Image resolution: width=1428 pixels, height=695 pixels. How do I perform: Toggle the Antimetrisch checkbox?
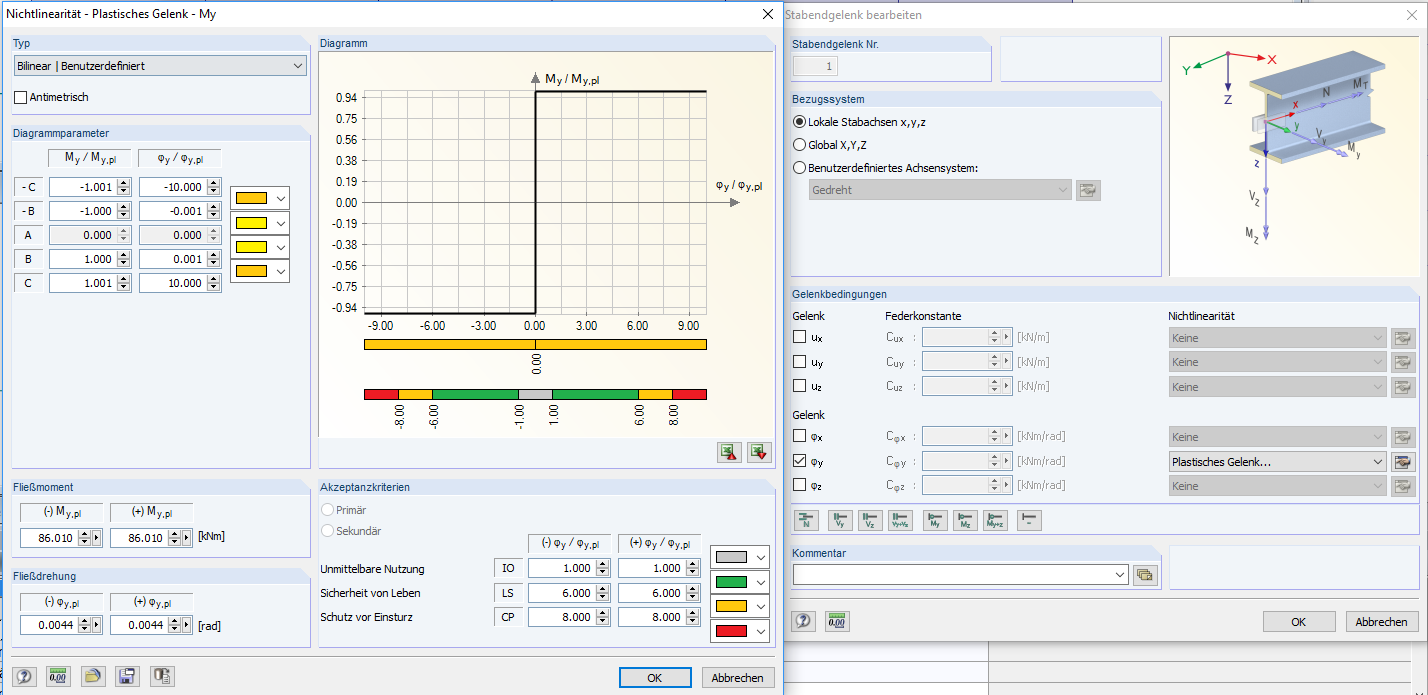20,97
